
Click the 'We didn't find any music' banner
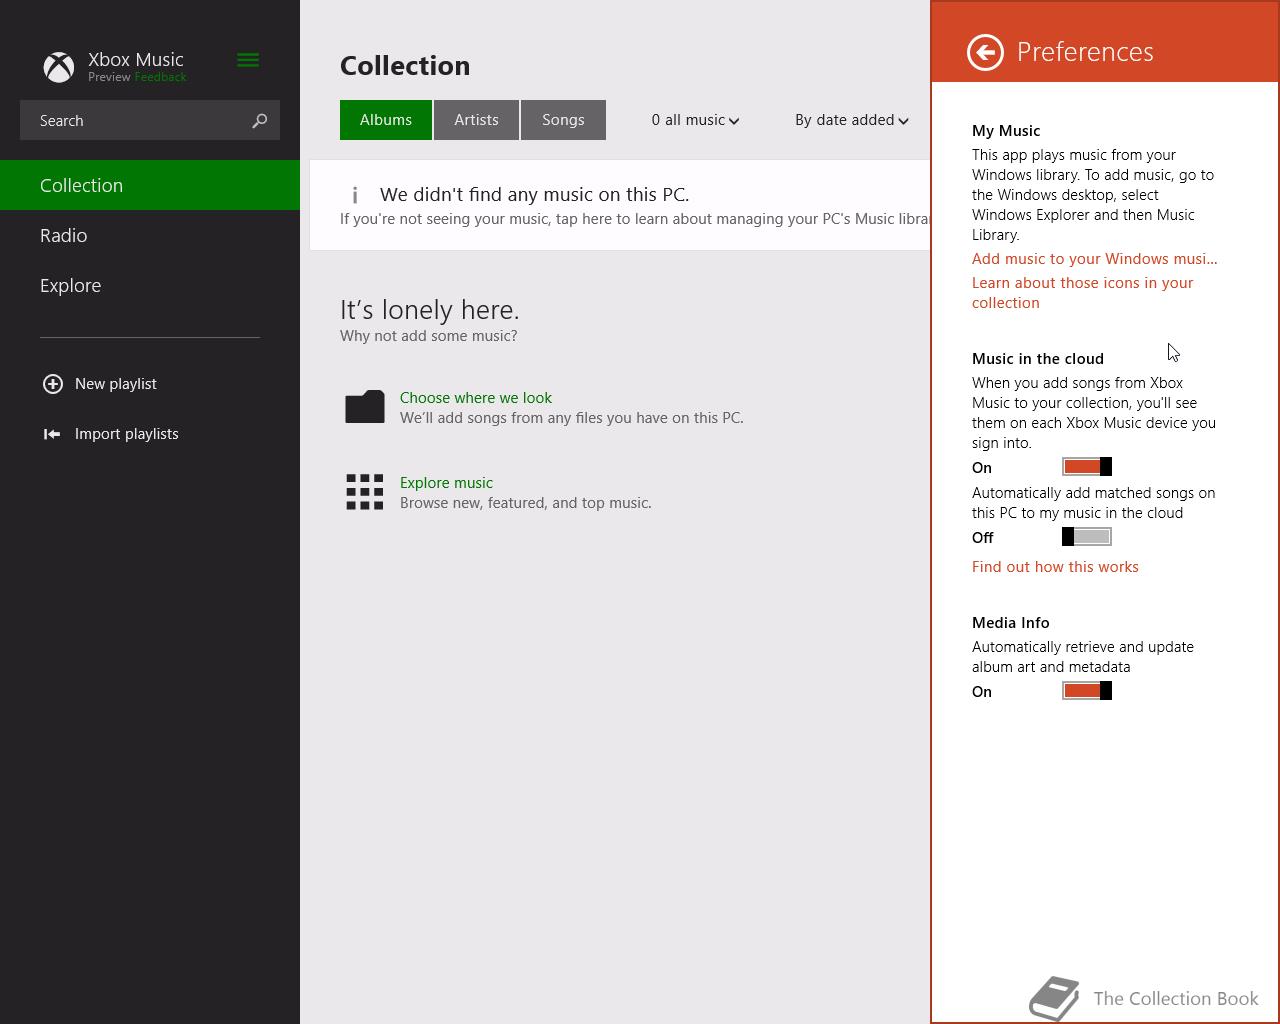tap(620, 205)
